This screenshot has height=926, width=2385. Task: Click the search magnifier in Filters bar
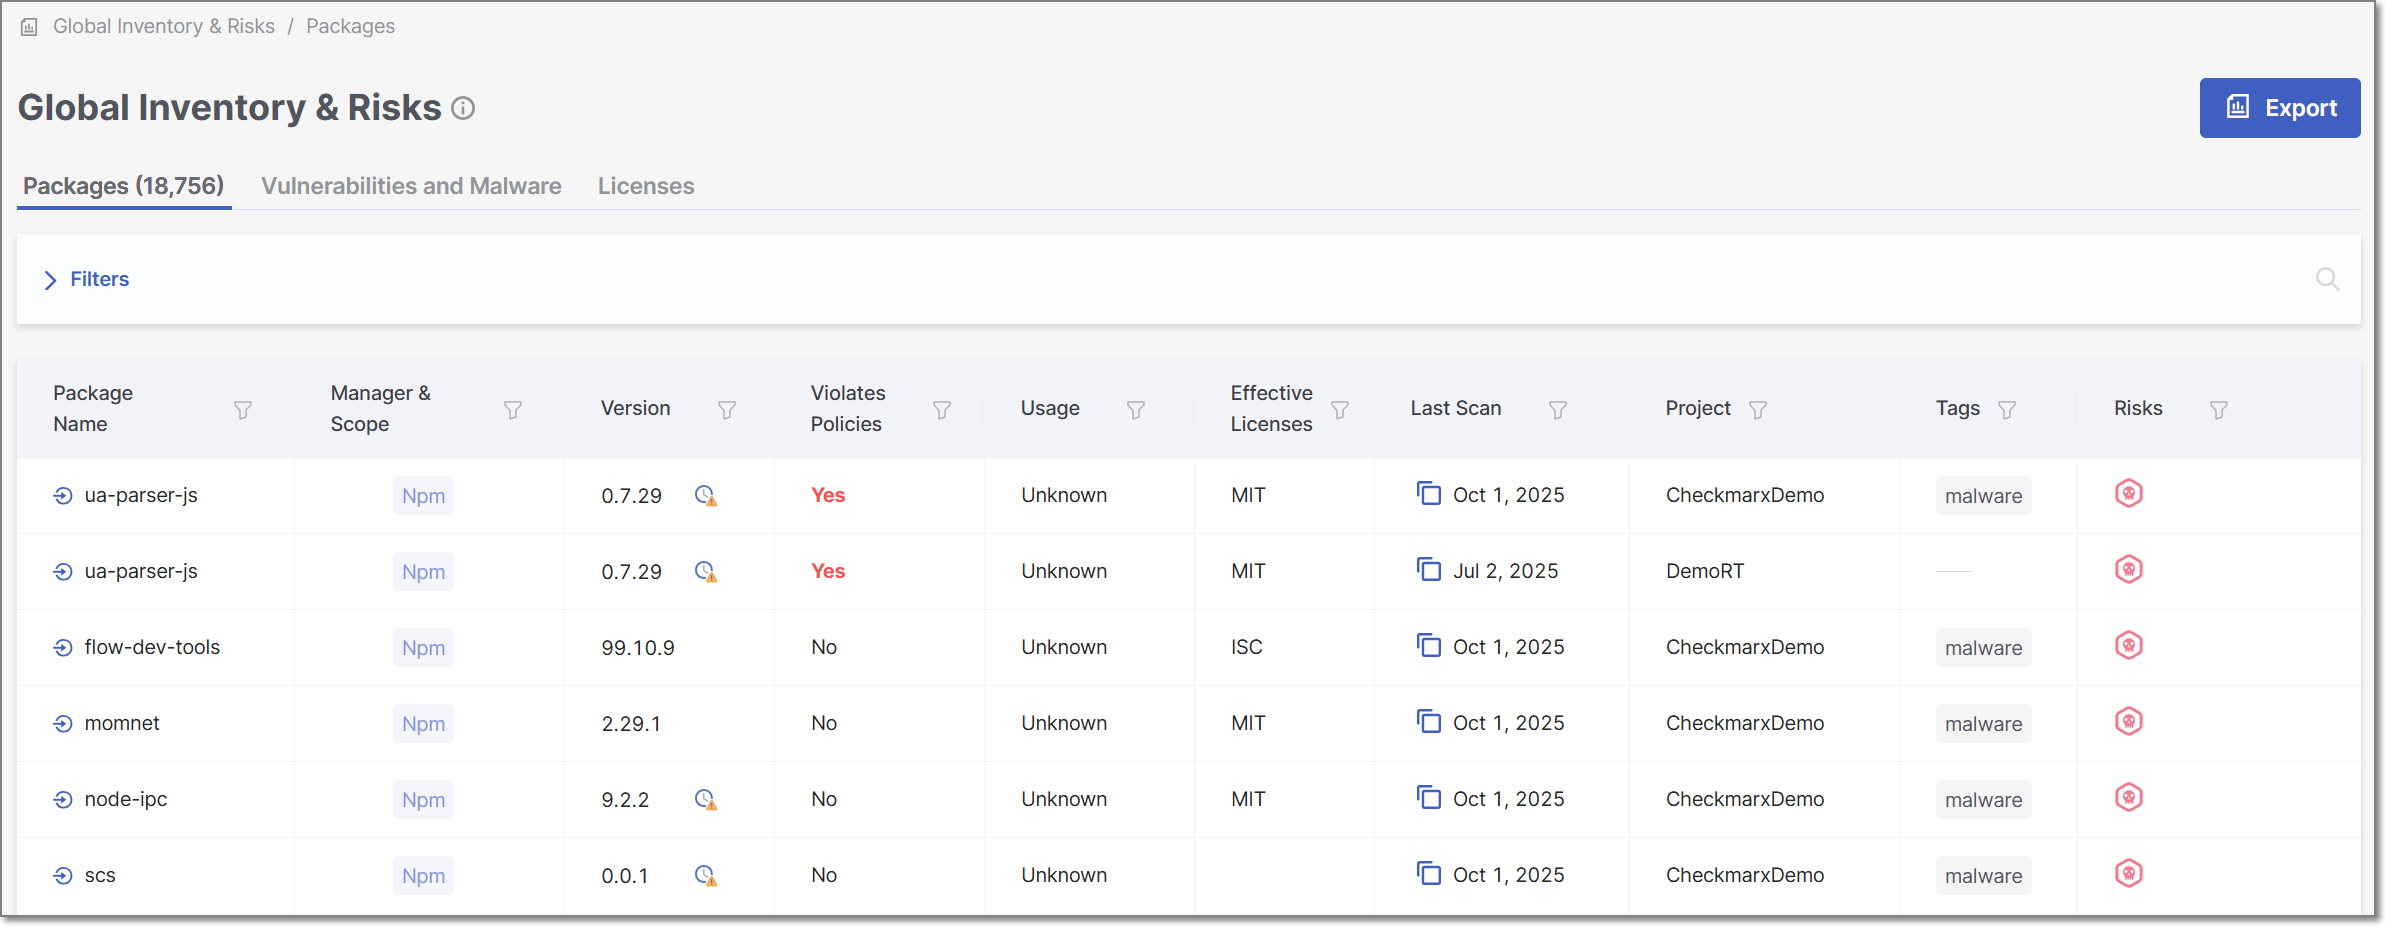(2327, 279)
